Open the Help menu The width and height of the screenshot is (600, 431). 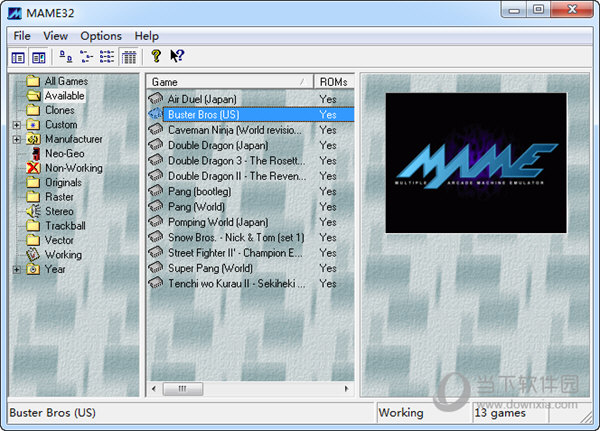(147, 36)
